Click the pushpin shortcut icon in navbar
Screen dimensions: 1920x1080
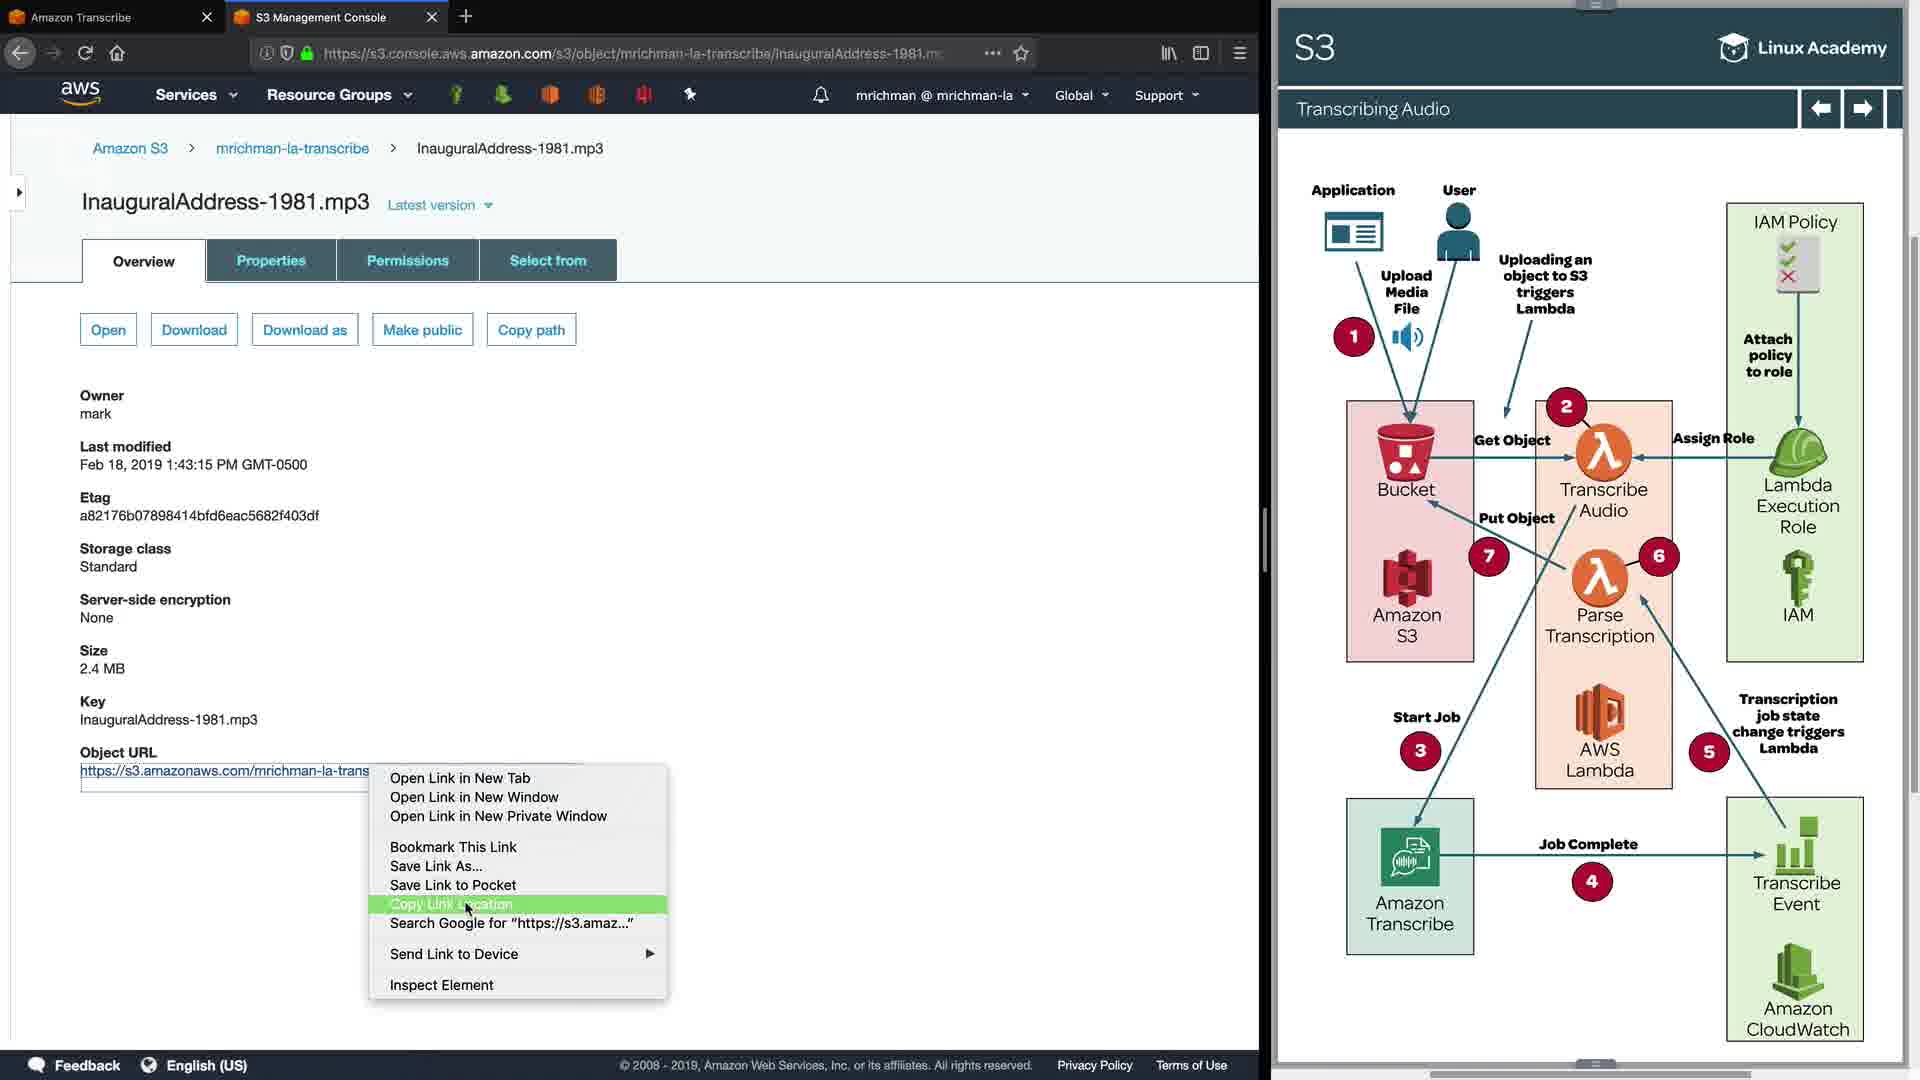click(690, 94)
